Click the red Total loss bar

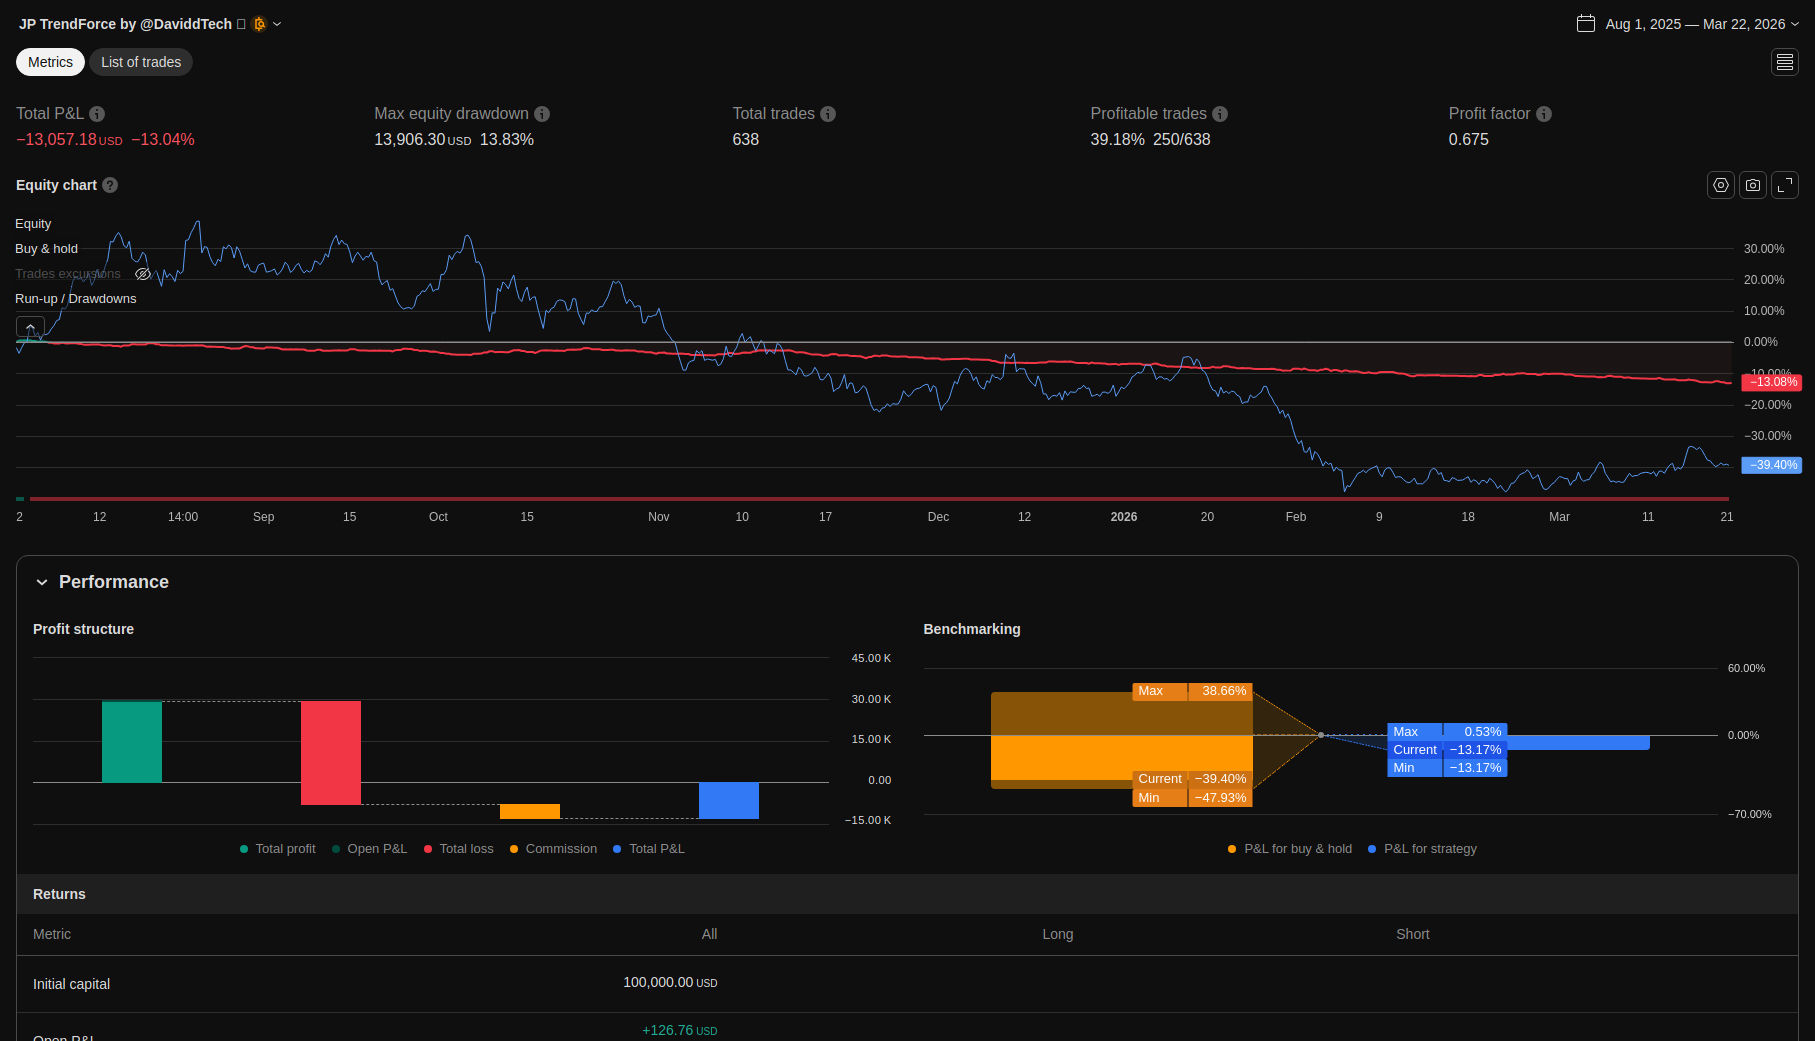click(331, 752)
